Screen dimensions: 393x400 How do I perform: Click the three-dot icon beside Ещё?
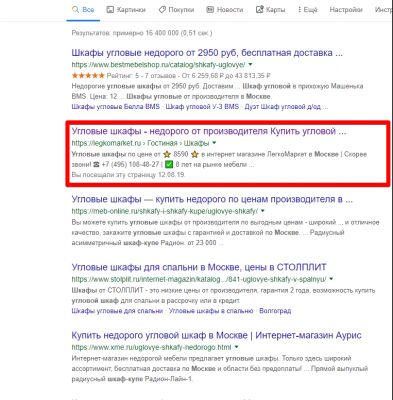click(x=299, y=10)
